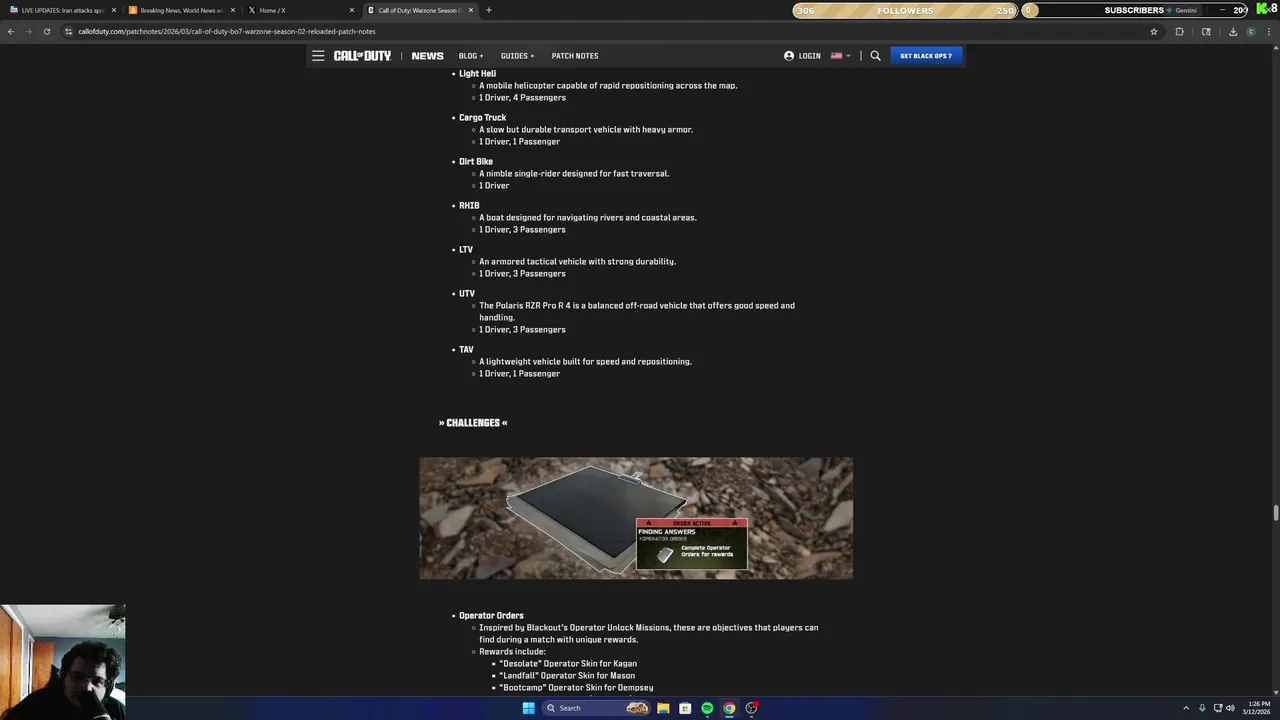The width and height of the screenshot is (1280, 720).
Task: Click the "RHIB" heading
Action: (x=469, y=206)
